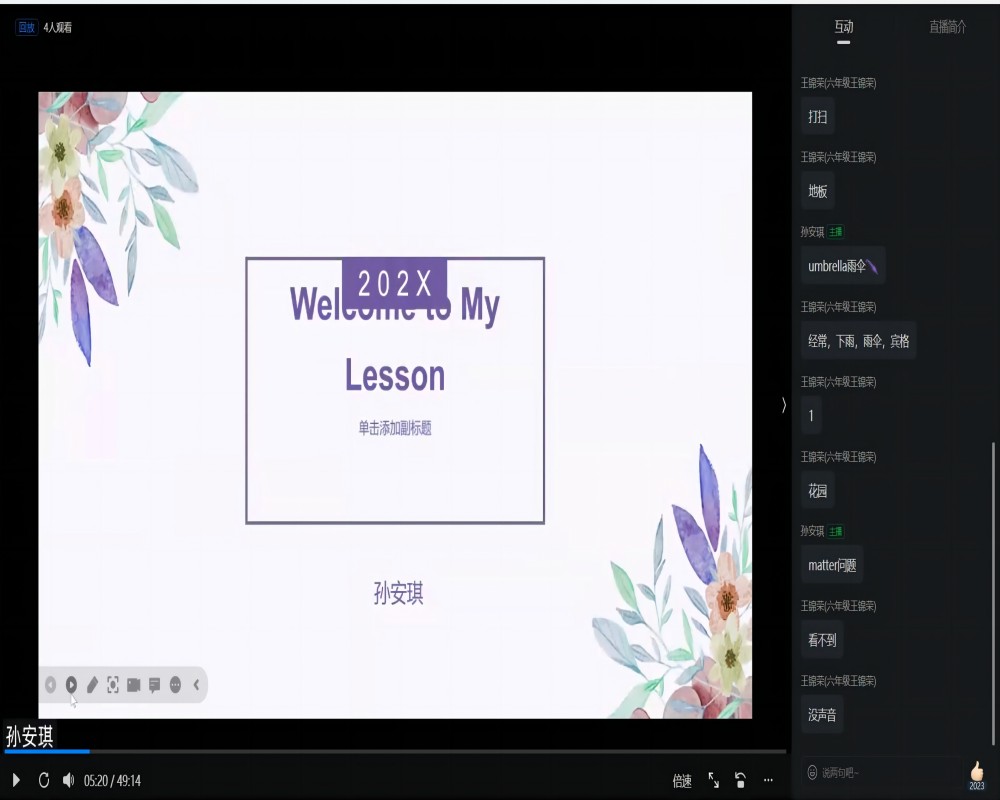The width and height of the screenshot is (1000, 800).
Task: Click the focus frame icon in slide toolbar
Action: point(113,685)
